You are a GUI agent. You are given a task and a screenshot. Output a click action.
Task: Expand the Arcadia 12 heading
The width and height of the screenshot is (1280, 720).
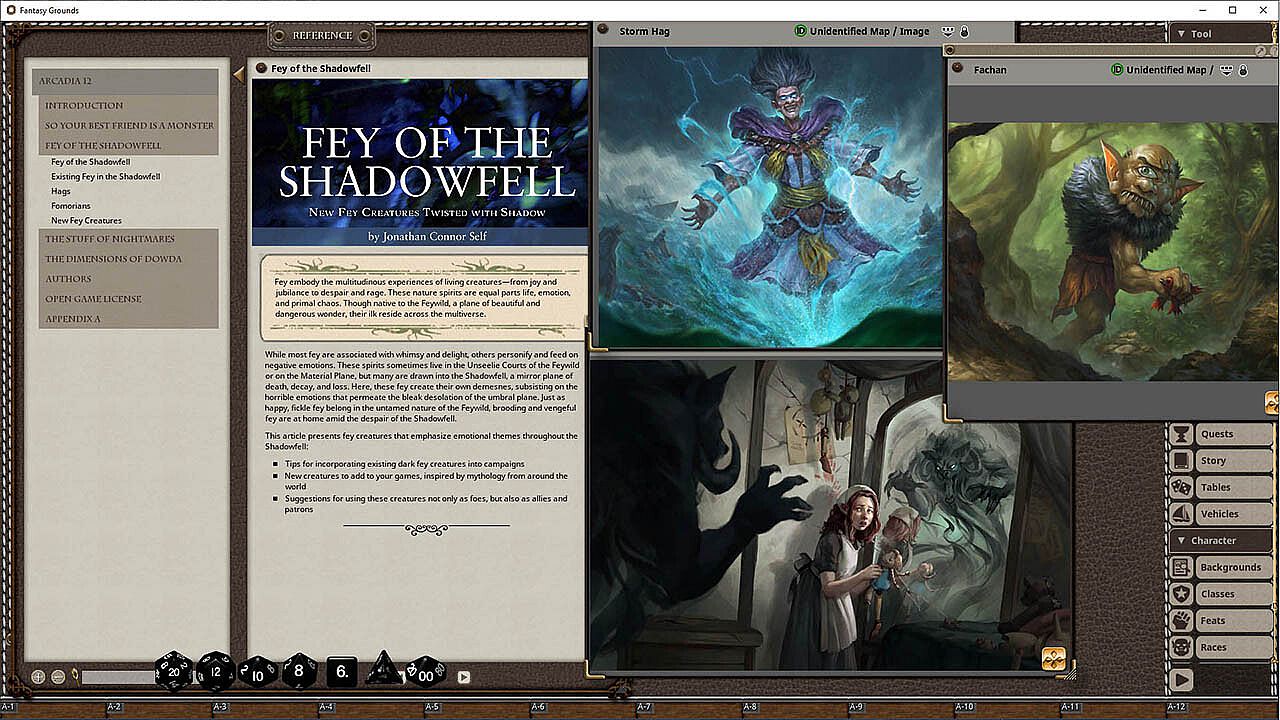pyautogui.click(x=125, y=81)
